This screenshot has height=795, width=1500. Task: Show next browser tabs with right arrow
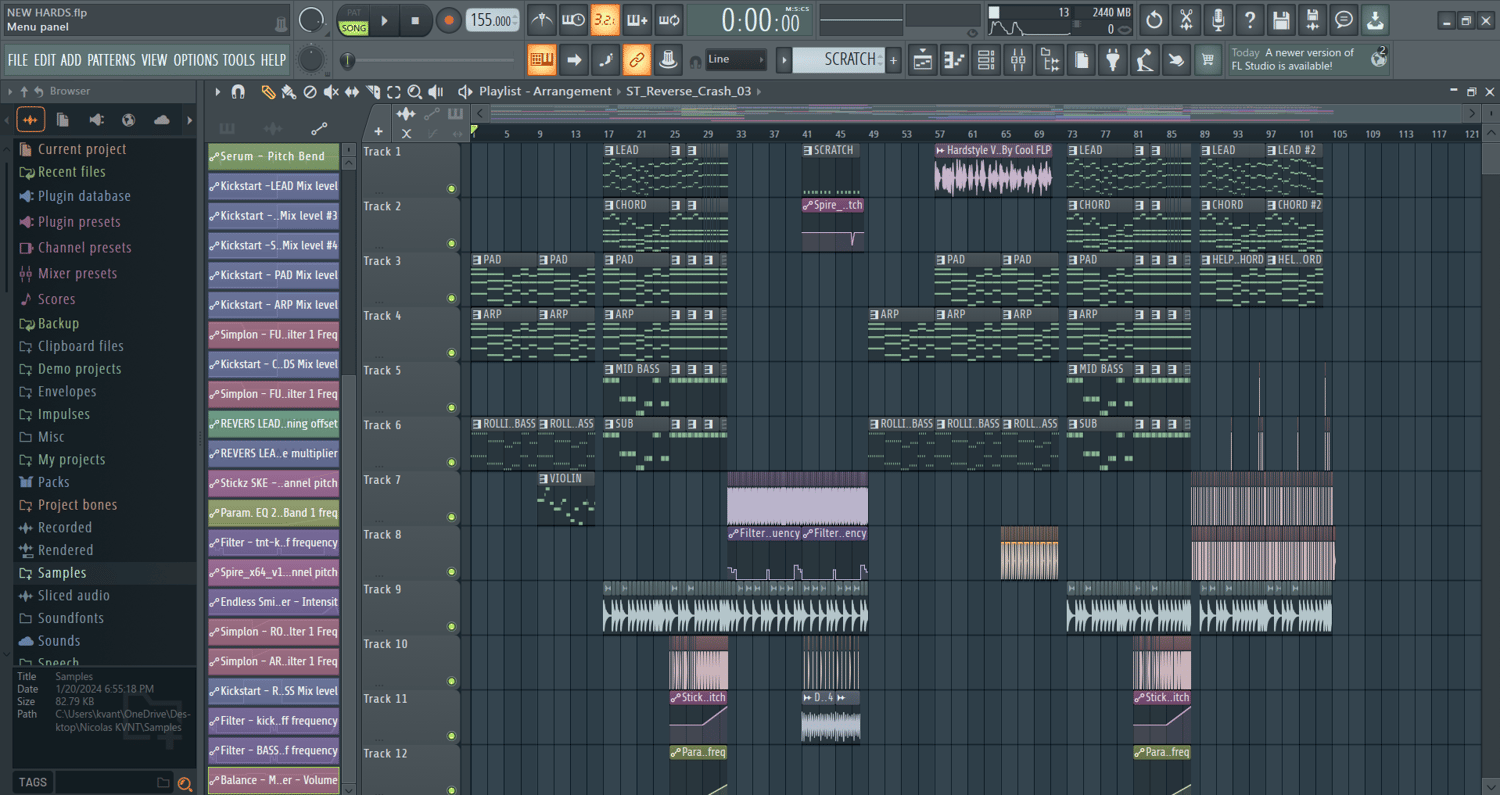[189, 121]
